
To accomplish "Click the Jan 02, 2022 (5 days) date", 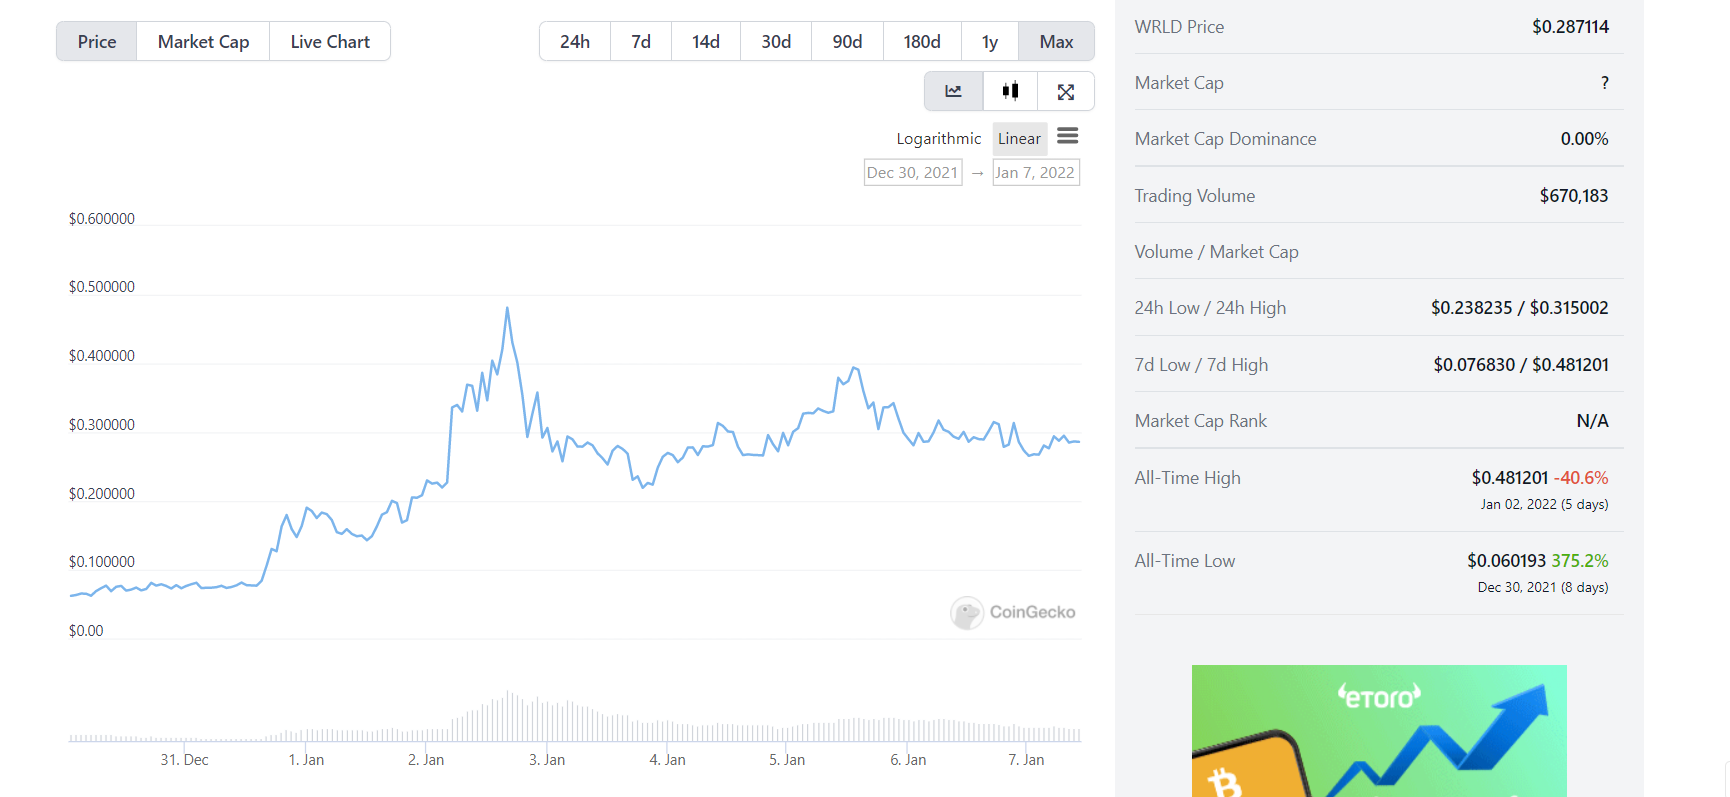I will 1544,504.
